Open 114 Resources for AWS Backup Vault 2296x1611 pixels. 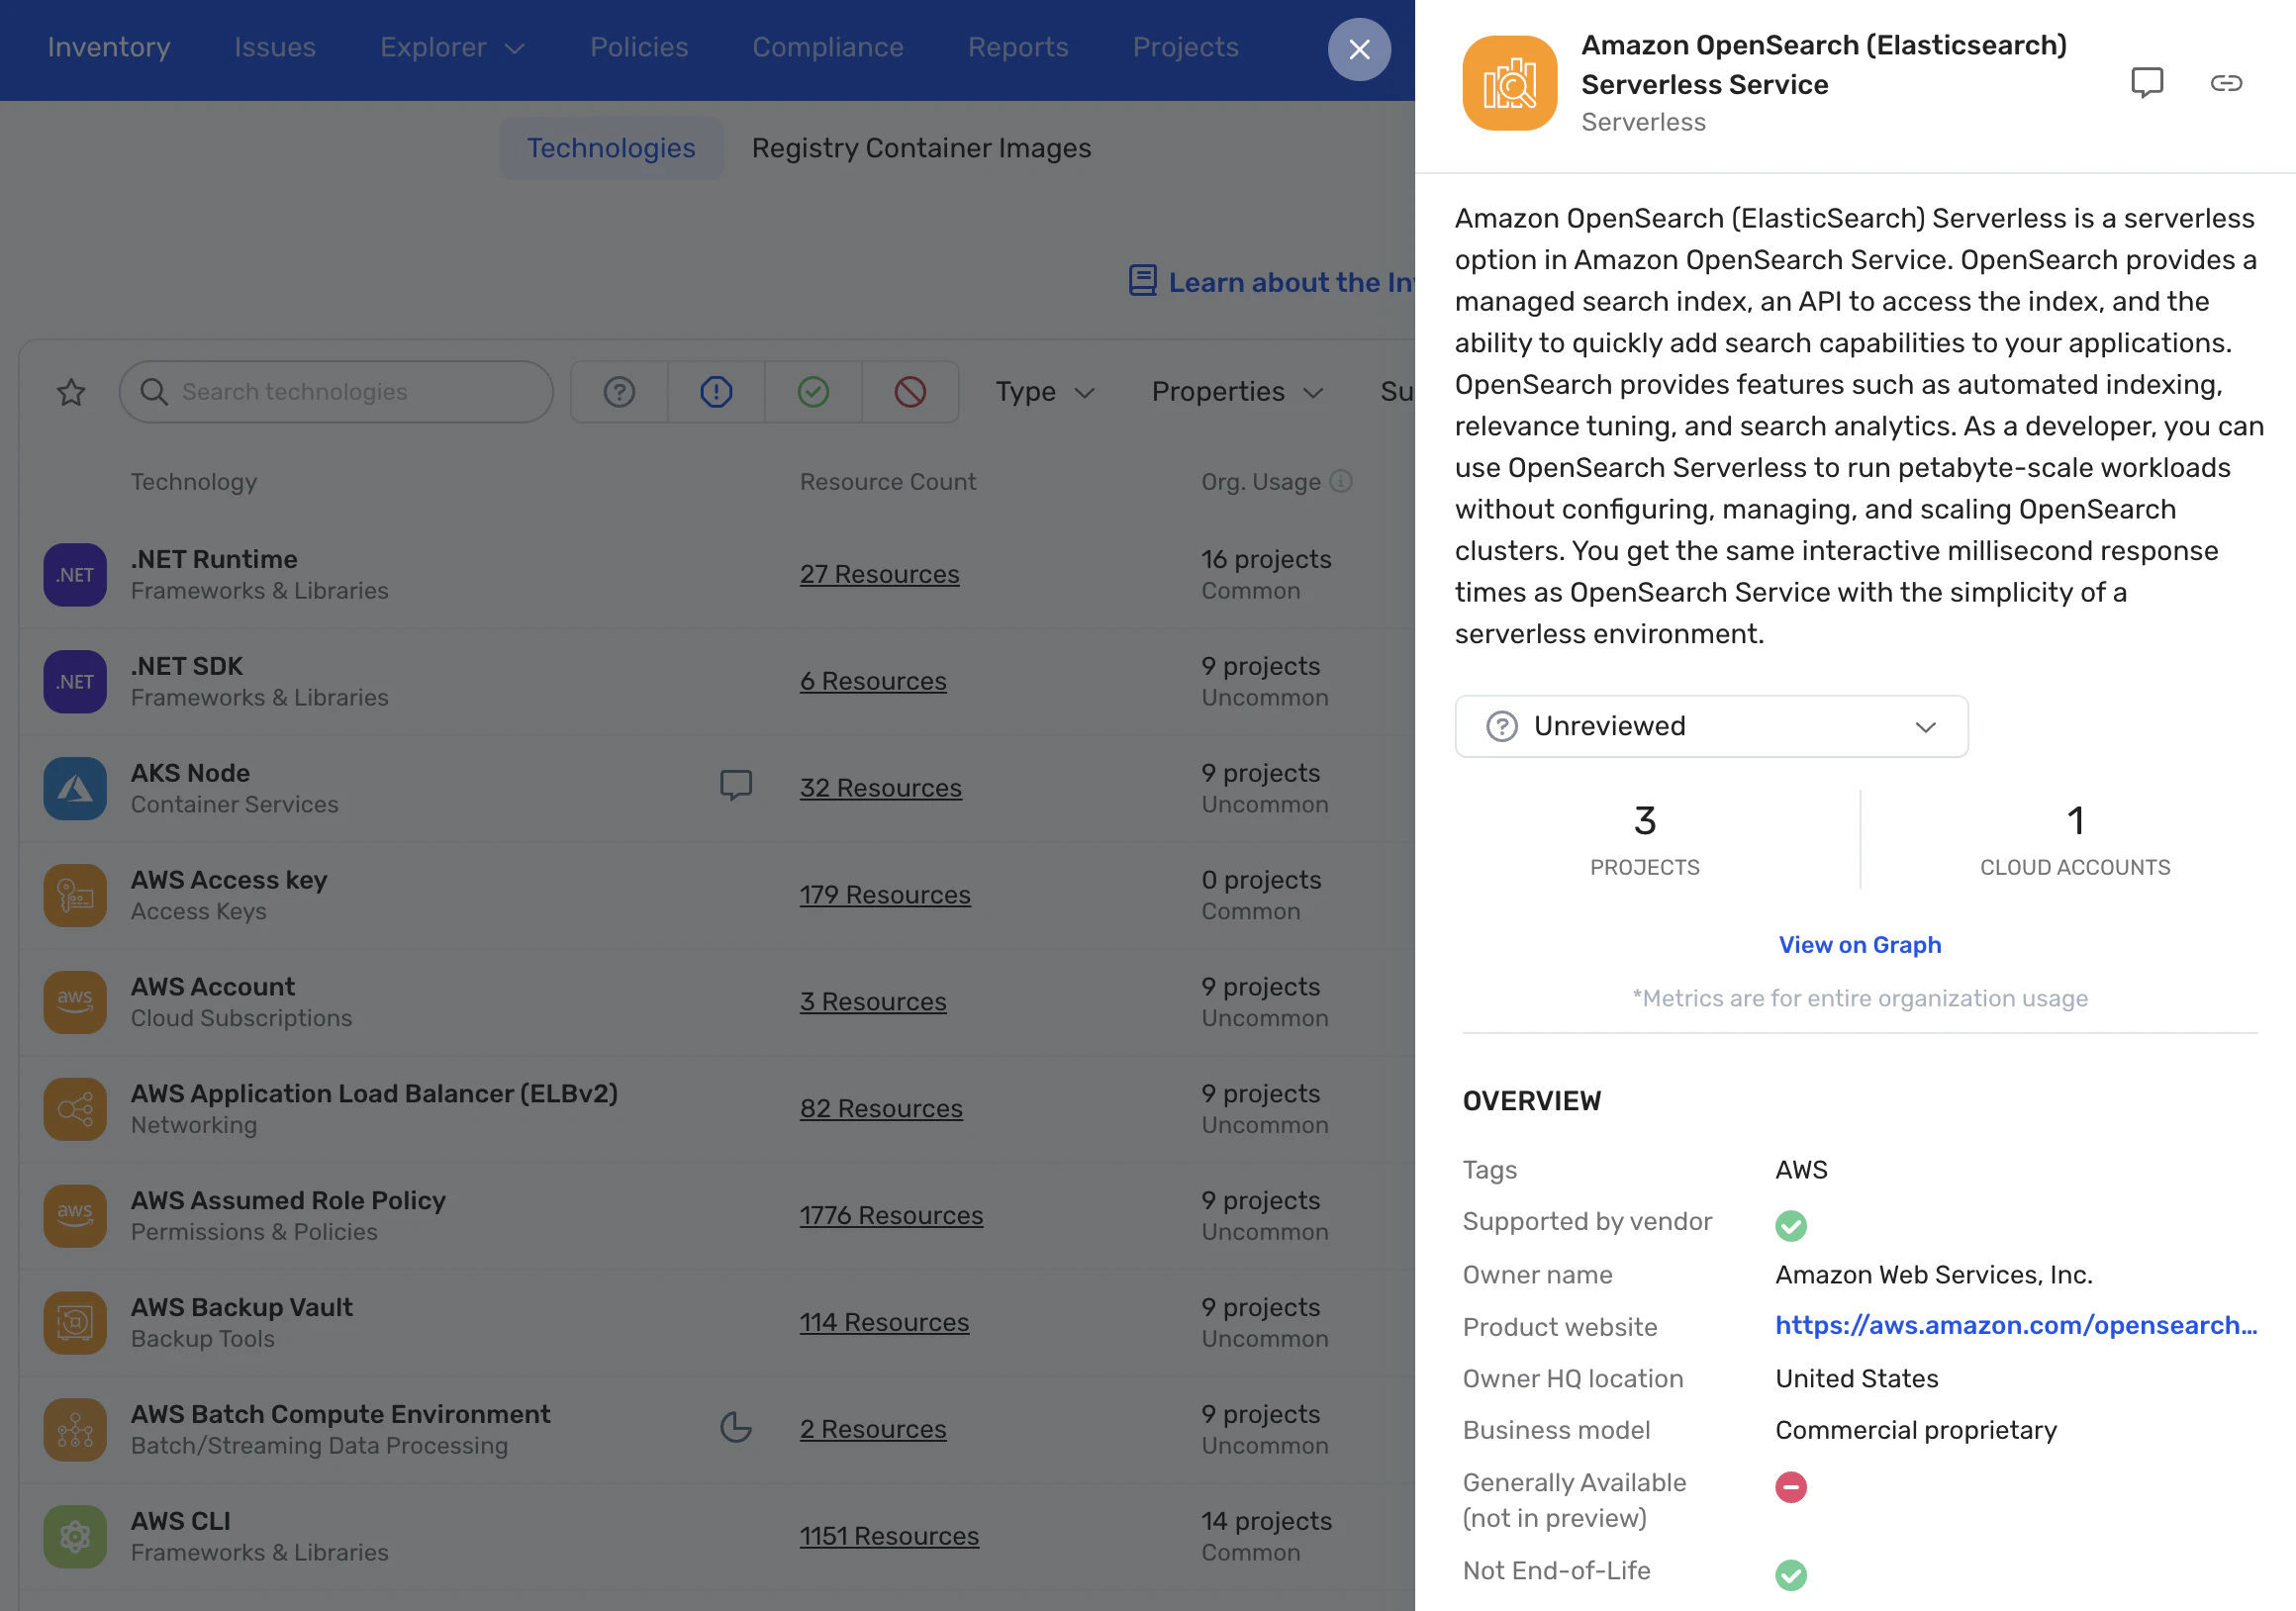coord(884,1323)
